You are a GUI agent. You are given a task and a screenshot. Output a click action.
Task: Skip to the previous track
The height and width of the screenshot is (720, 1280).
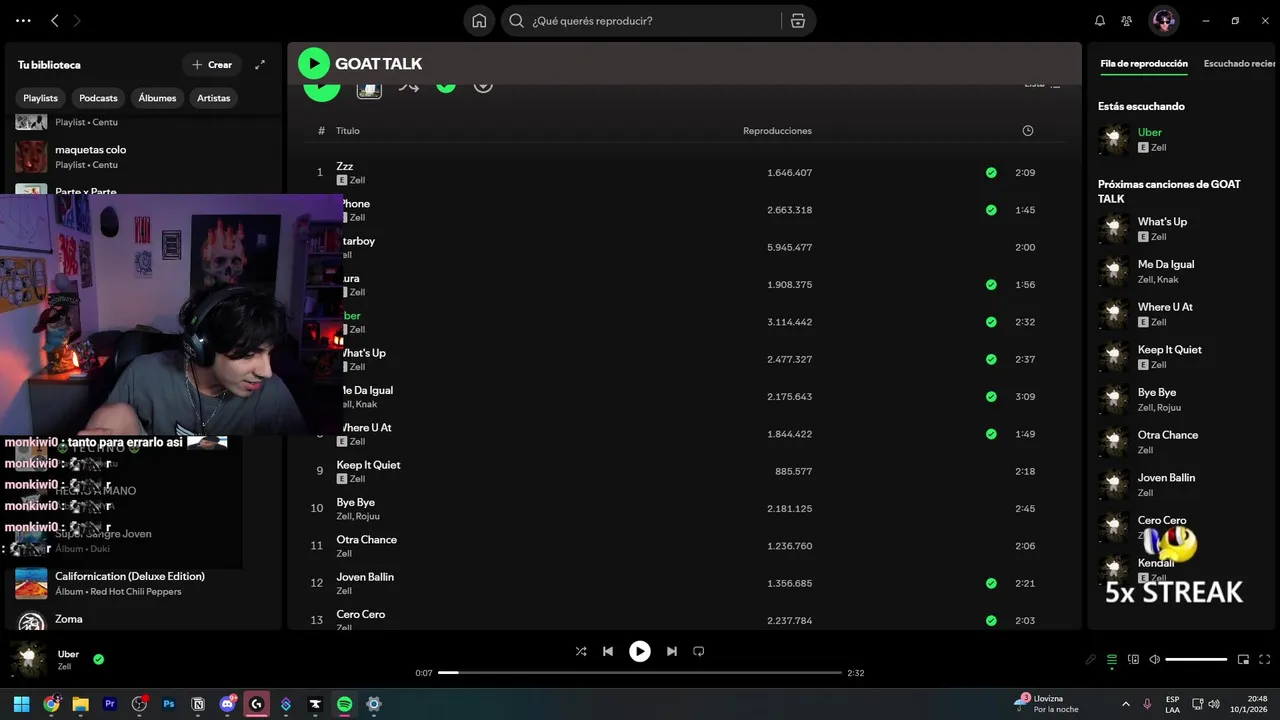(608, 651)
